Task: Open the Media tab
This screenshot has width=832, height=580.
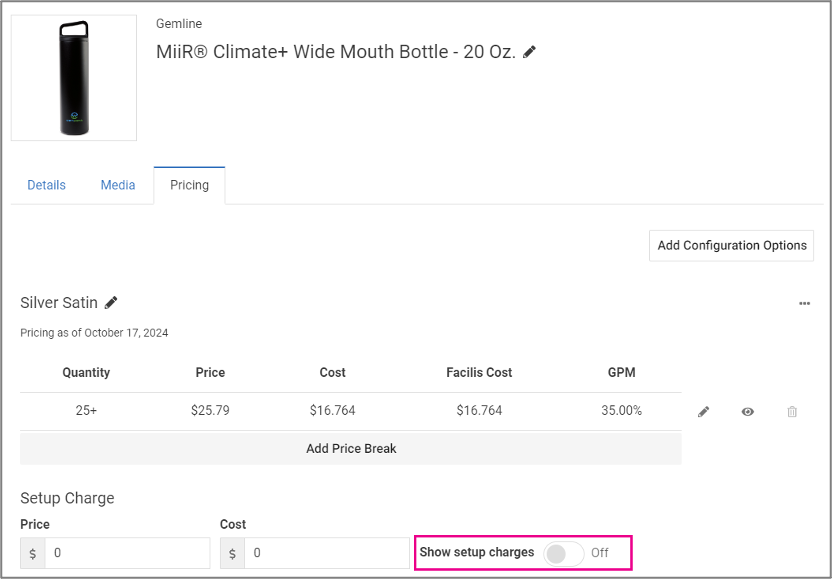Action: (118, 185)
